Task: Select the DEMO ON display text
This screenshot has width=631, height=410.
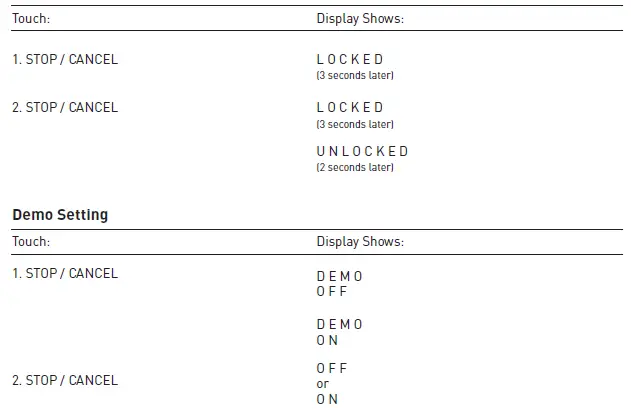Action: (340, 332)
